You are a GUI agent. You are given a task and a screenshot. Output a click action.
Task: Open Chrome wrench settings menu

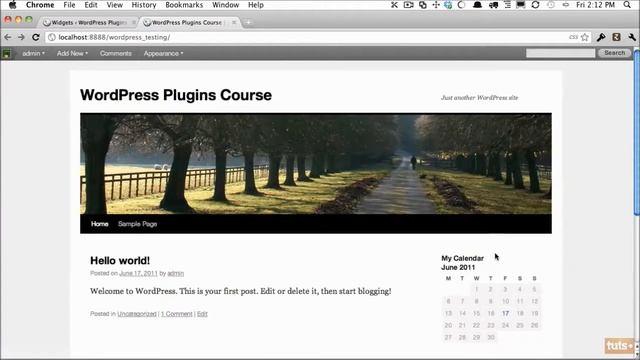coord(632,37)
